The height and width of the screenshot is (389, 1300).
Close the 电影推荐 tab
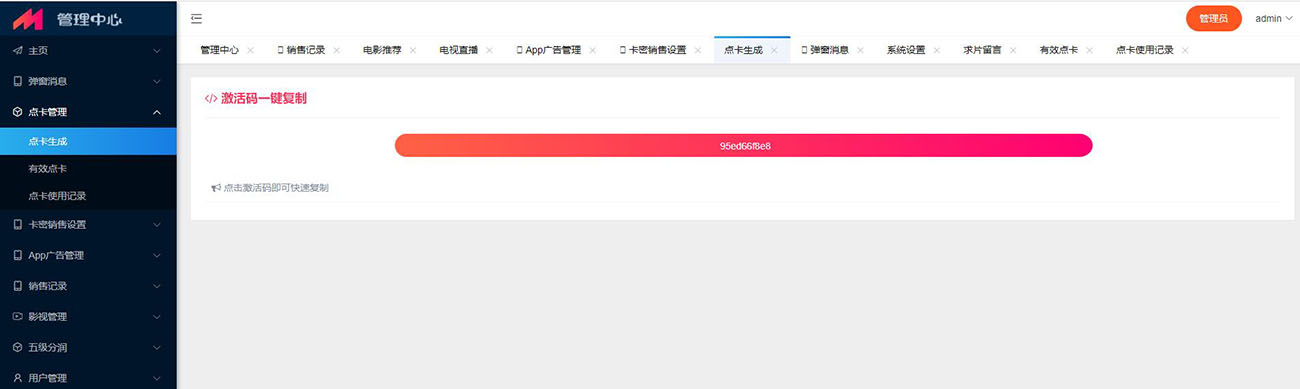point(413,50)
